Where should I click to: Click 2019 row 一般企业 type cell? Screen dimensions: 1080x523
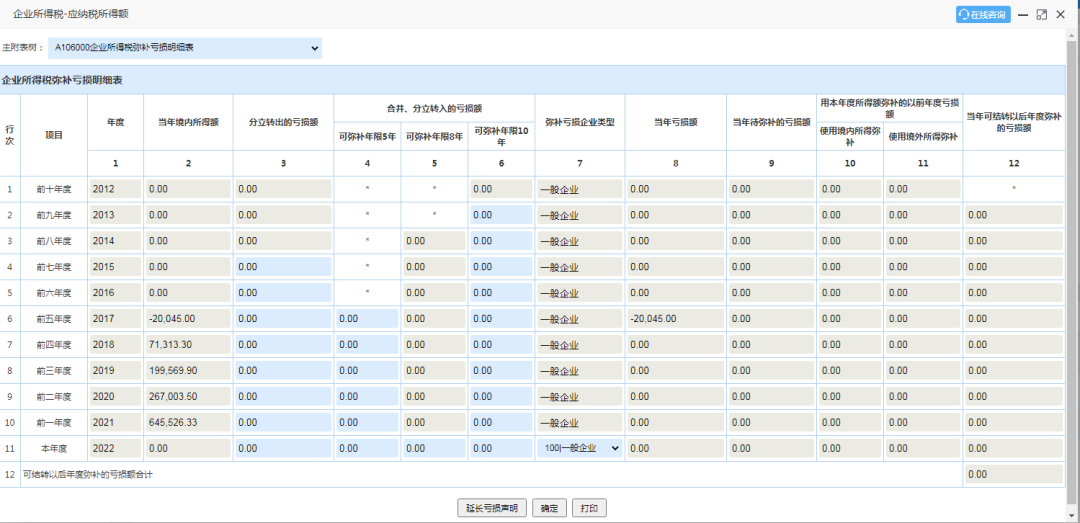(579, 371)
